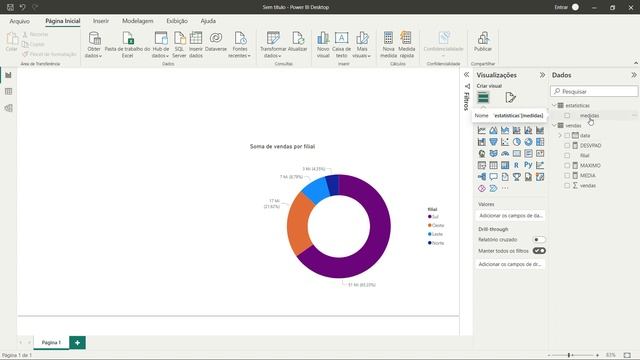Expand the data date hierarchy
640x360 pixels.
coord(560,136)
